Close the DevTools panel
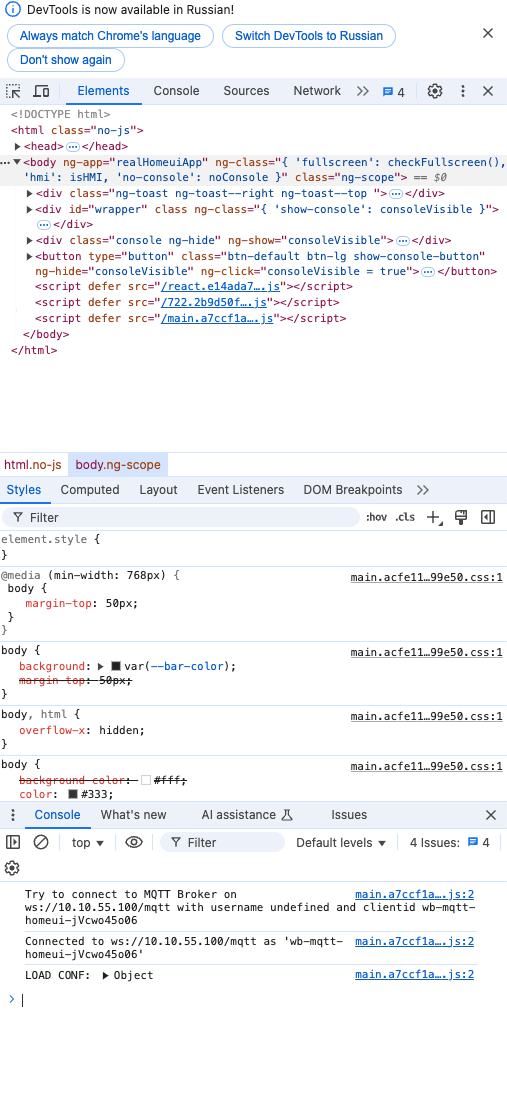 pos(488,91)
